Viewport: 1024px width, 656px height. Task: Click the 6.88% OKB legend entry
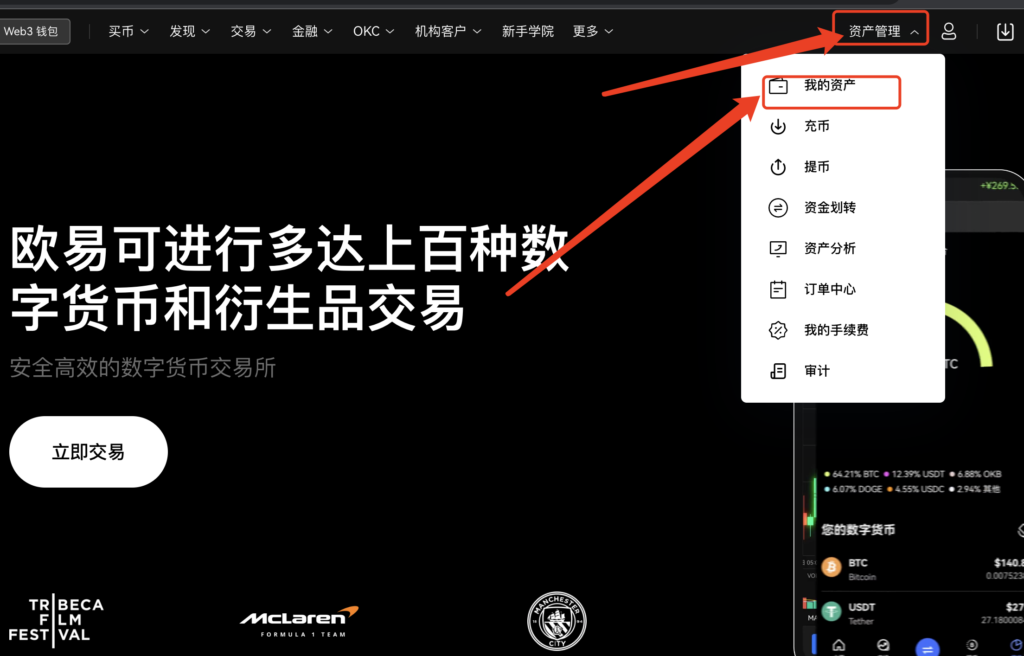click(x=976, y=474)
